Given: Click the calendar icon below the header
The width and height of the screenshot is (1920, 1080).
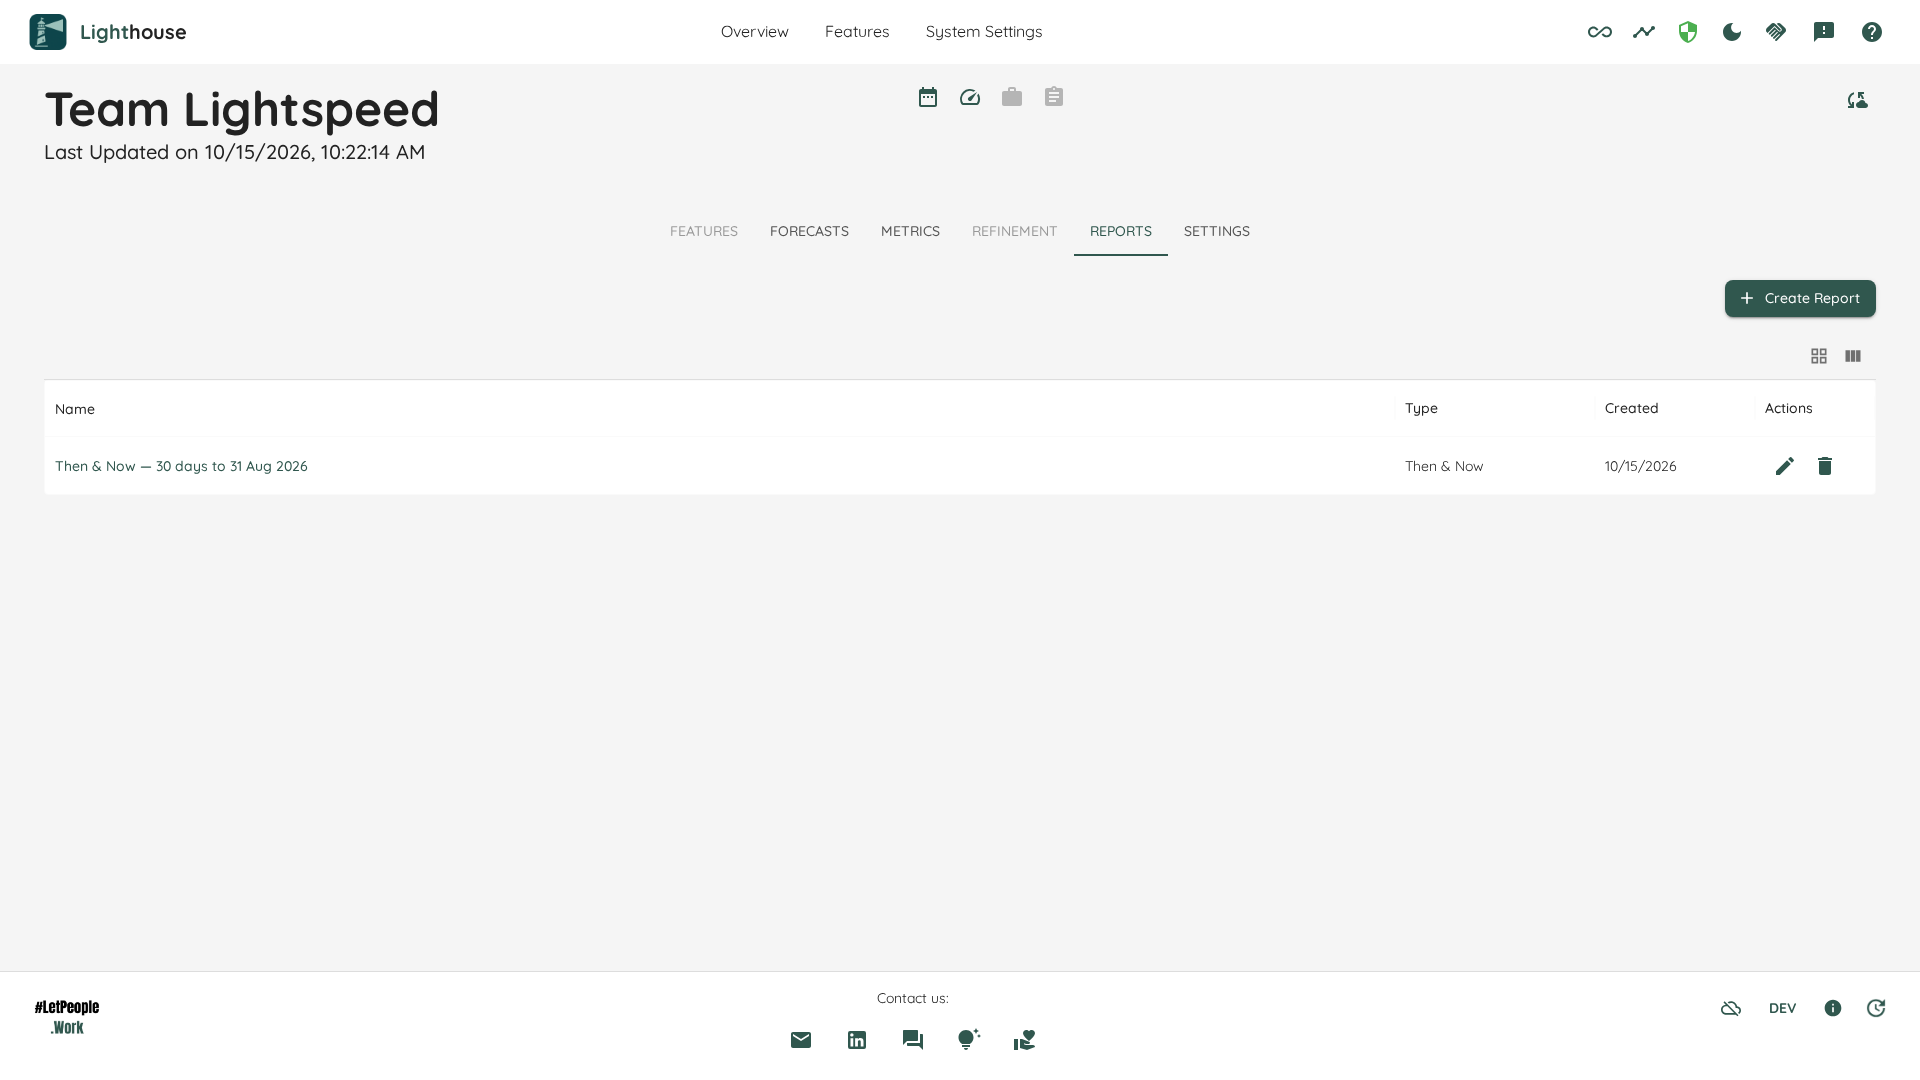Looking at the screenshot, I should pyautogui.click(x=928, y=97).
